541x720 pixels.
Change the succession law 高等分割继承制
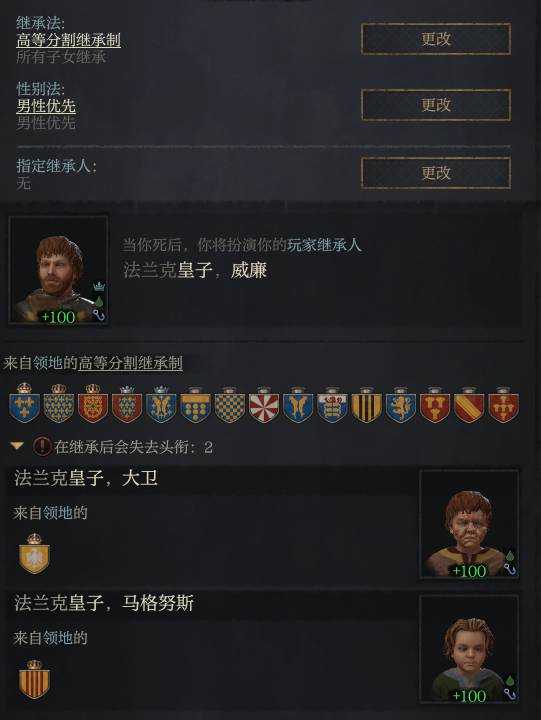coord(436,39)
